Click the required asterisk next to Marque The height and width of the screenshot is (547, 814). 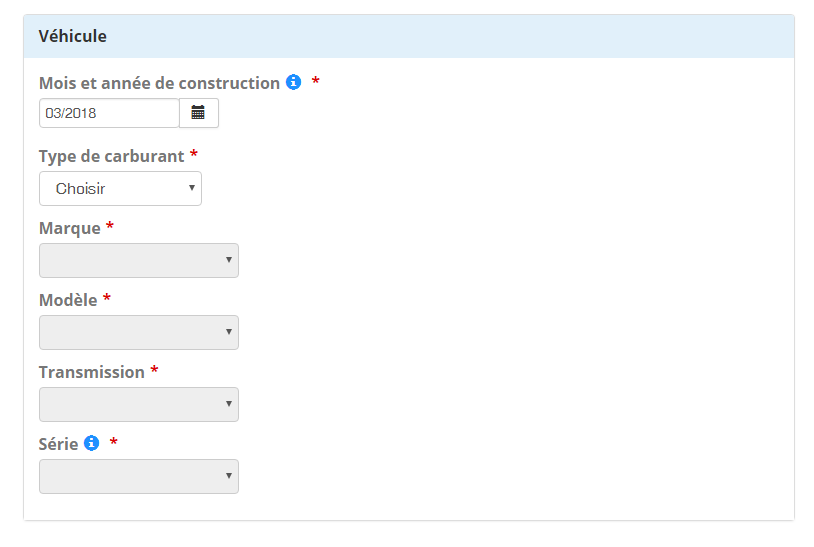pos(110,227)
